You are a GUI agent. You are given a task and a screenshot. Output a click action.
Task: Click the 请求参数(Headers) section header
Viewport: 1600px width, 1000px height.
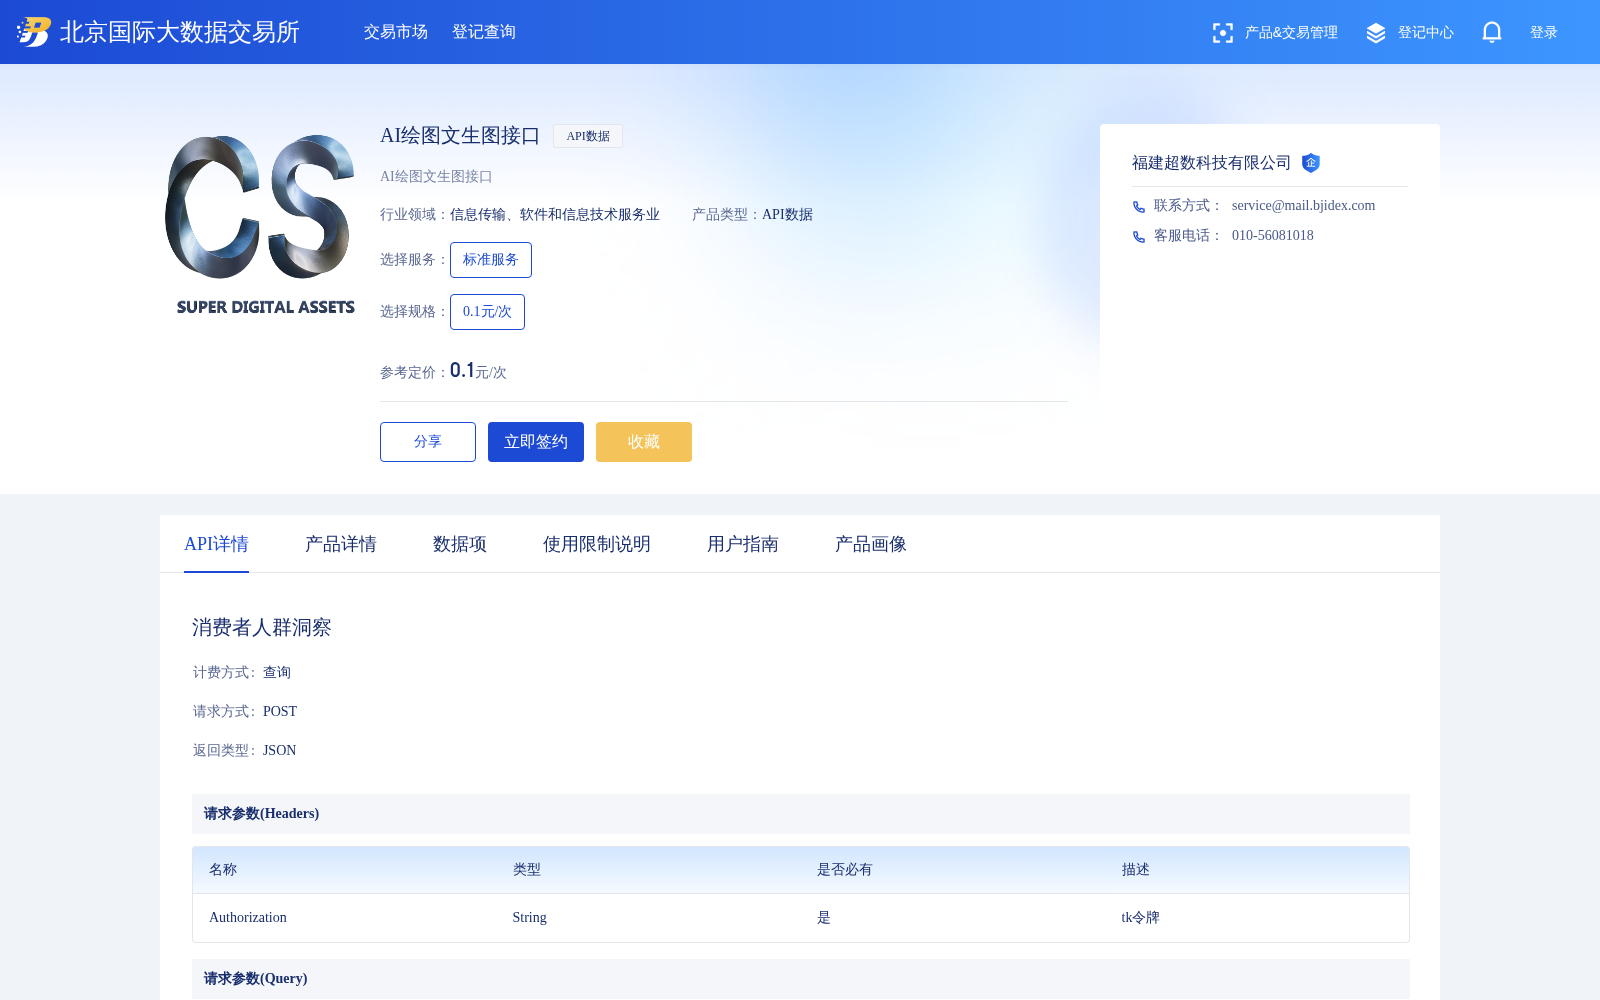pos(801,814)
